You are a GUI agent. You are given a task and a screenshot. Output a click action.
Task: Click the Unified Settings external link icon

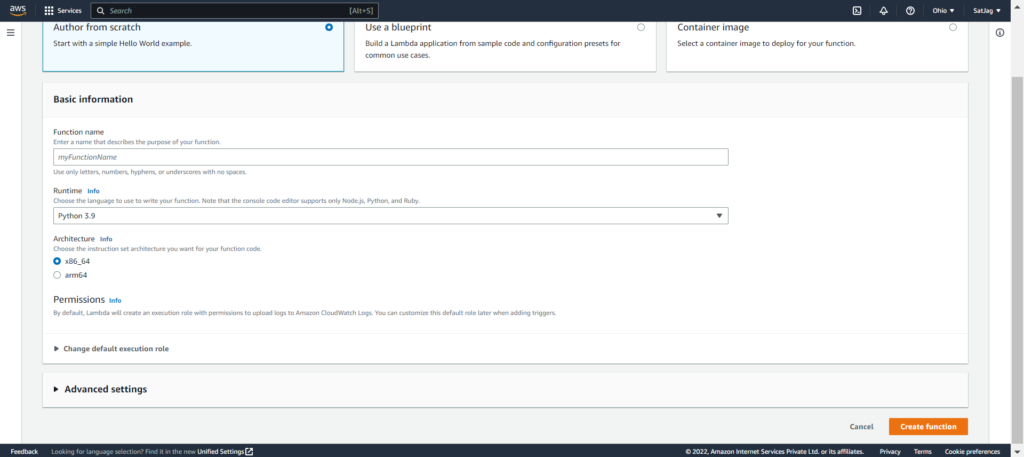point(249,452)
